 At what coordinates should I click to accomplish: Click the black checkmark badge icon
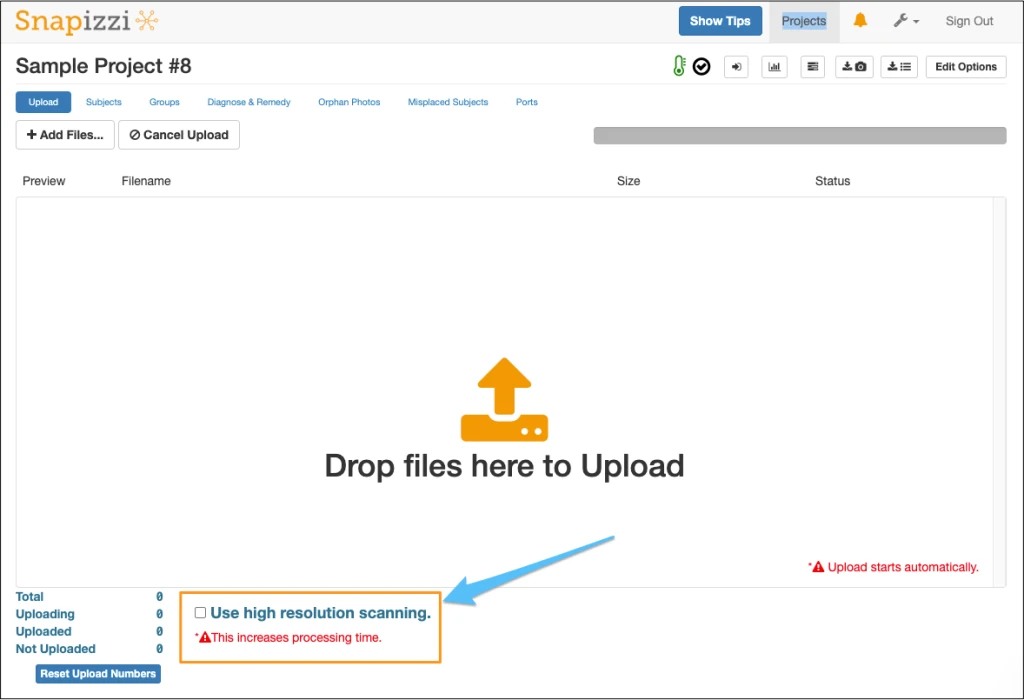(701, 66)
